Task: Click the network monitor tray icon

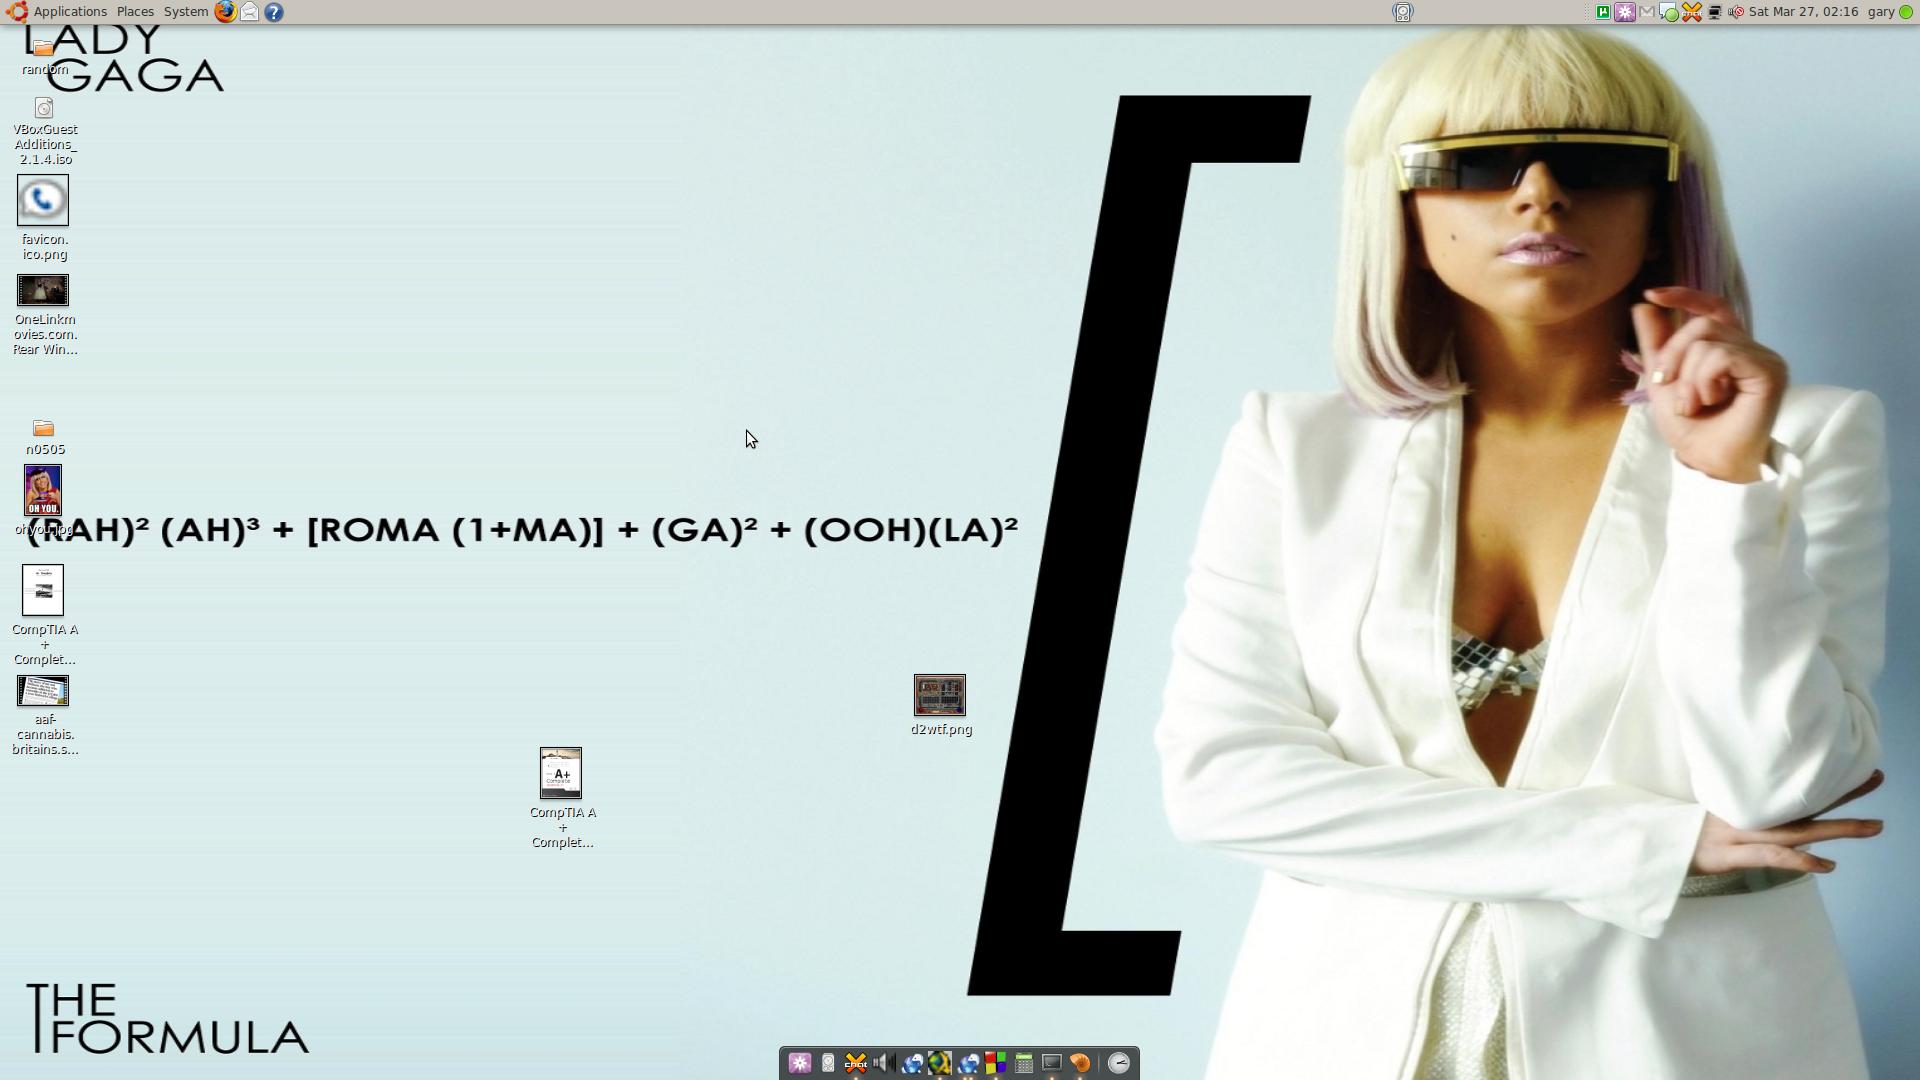Action: pyautogui.click(x=1714, y=12)
